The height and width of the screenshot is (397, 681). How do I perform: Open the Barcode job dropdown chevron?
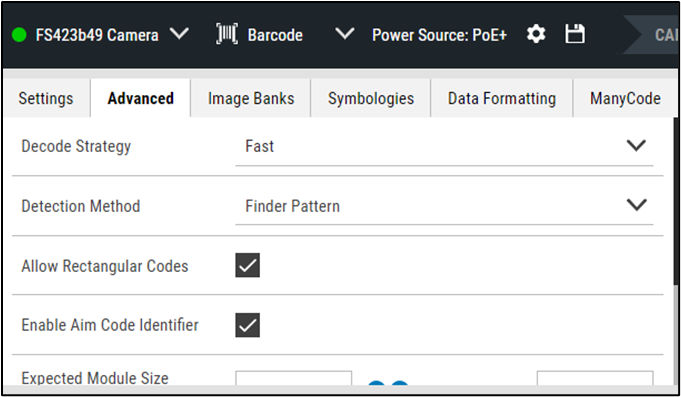click(x=345, y=33)
